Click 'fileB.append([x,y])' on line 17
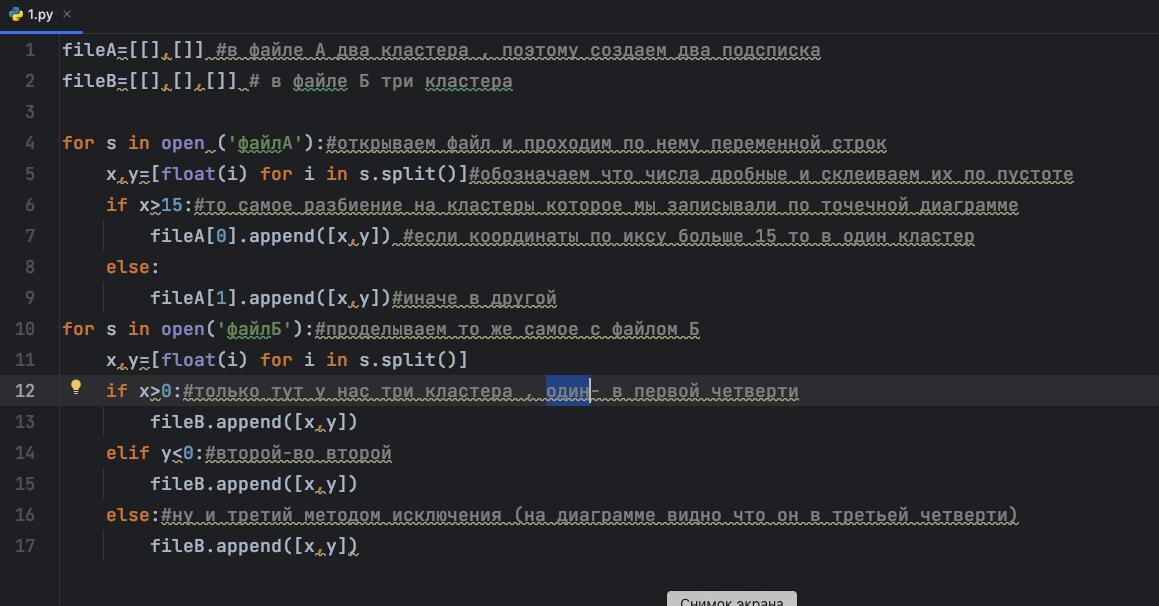 (254, 546)
